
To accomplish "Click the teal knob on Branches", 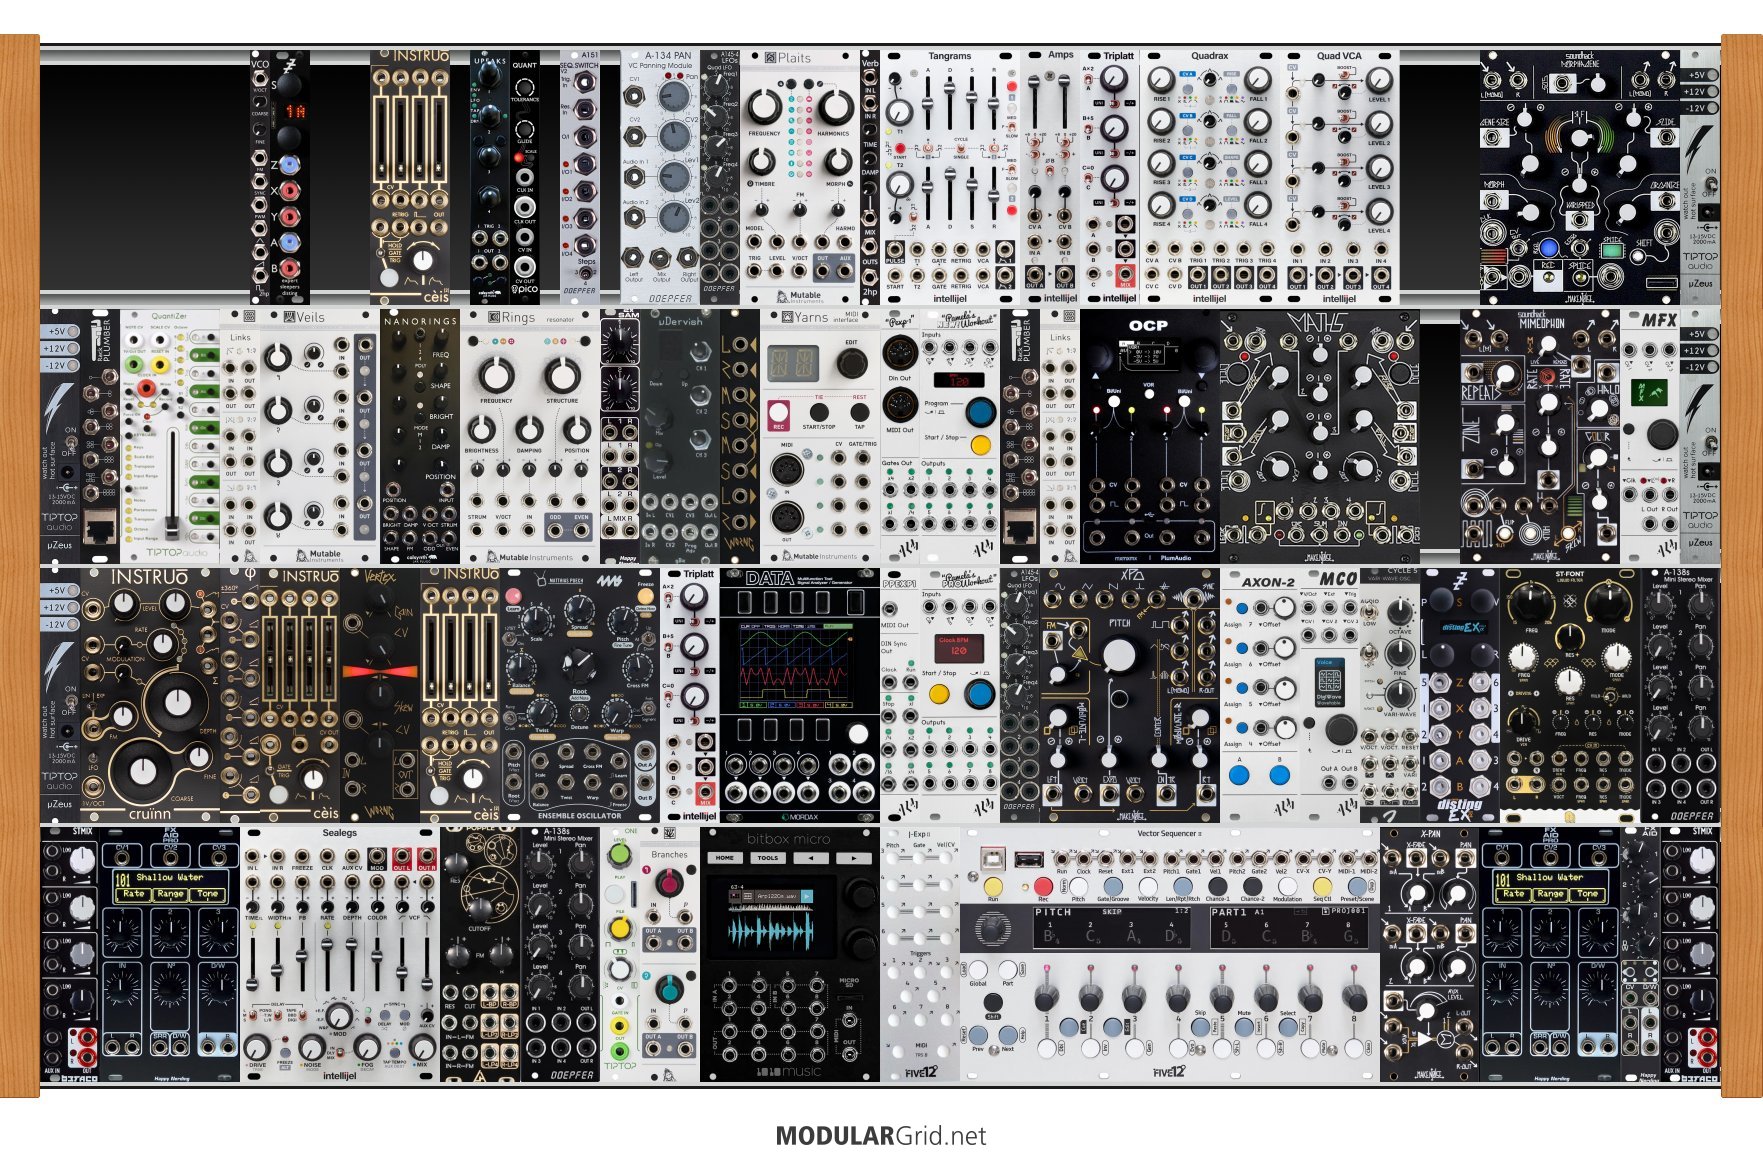I will 668,989.
